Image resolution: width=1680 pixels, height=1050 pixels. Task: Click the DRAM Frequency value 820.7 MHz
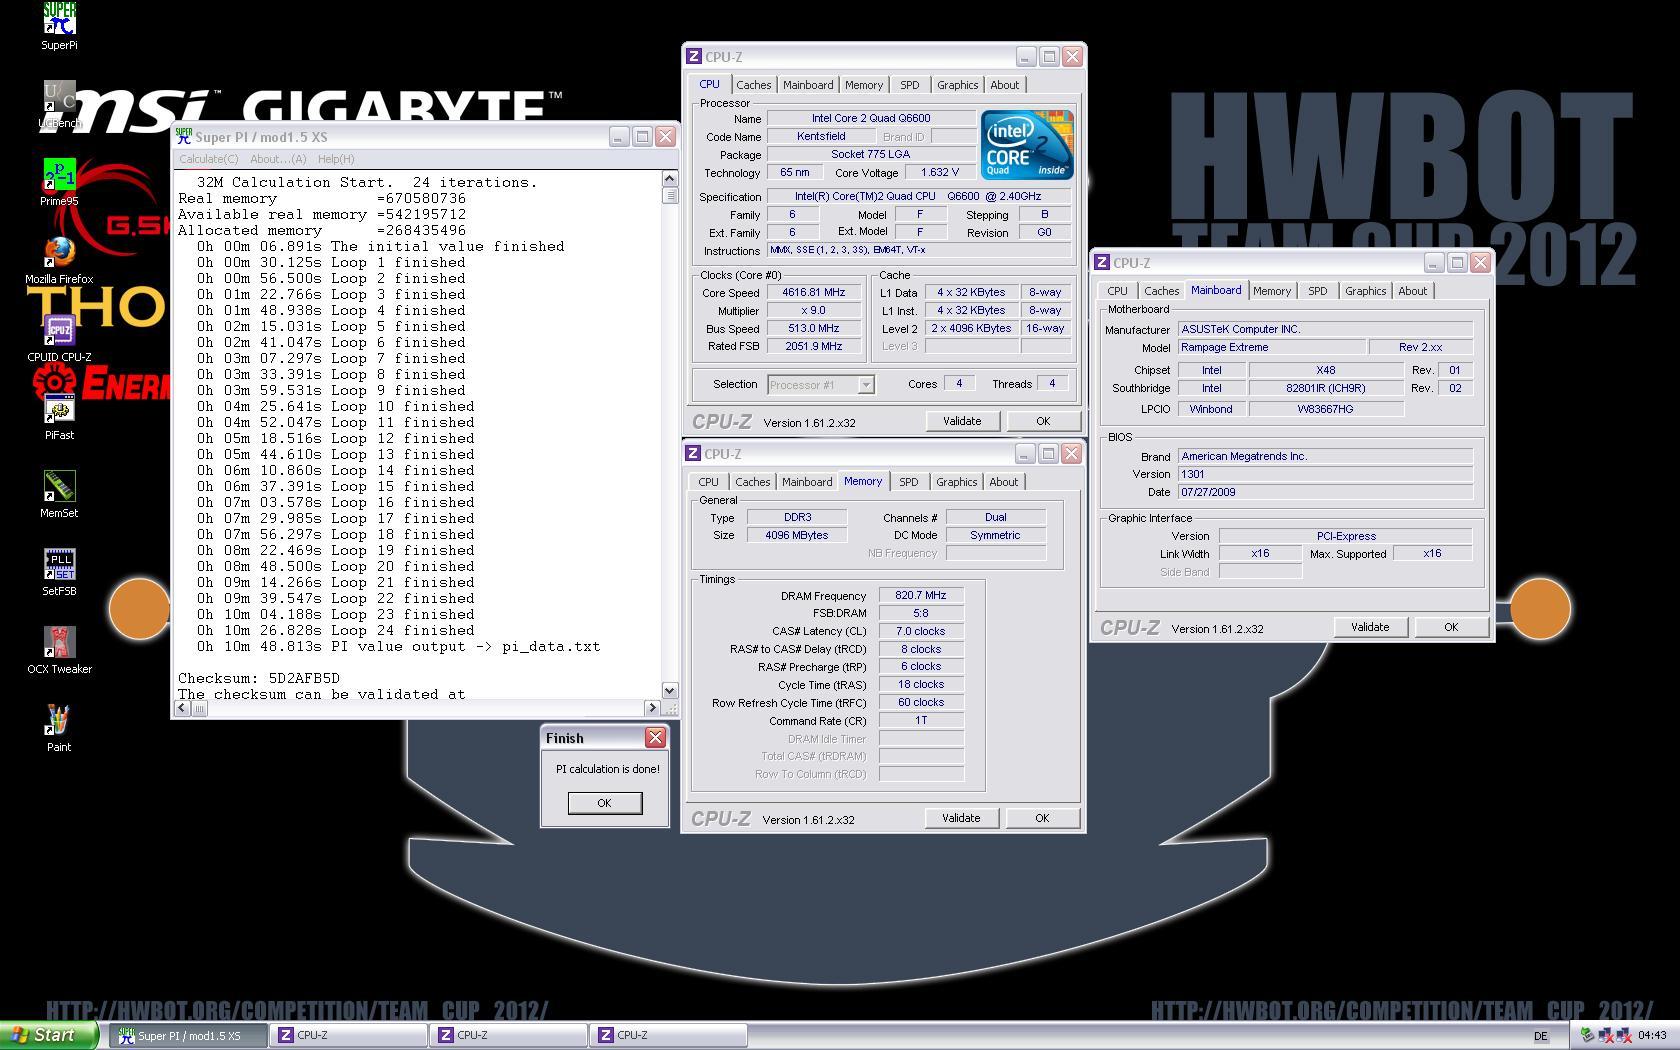[921, 595]
